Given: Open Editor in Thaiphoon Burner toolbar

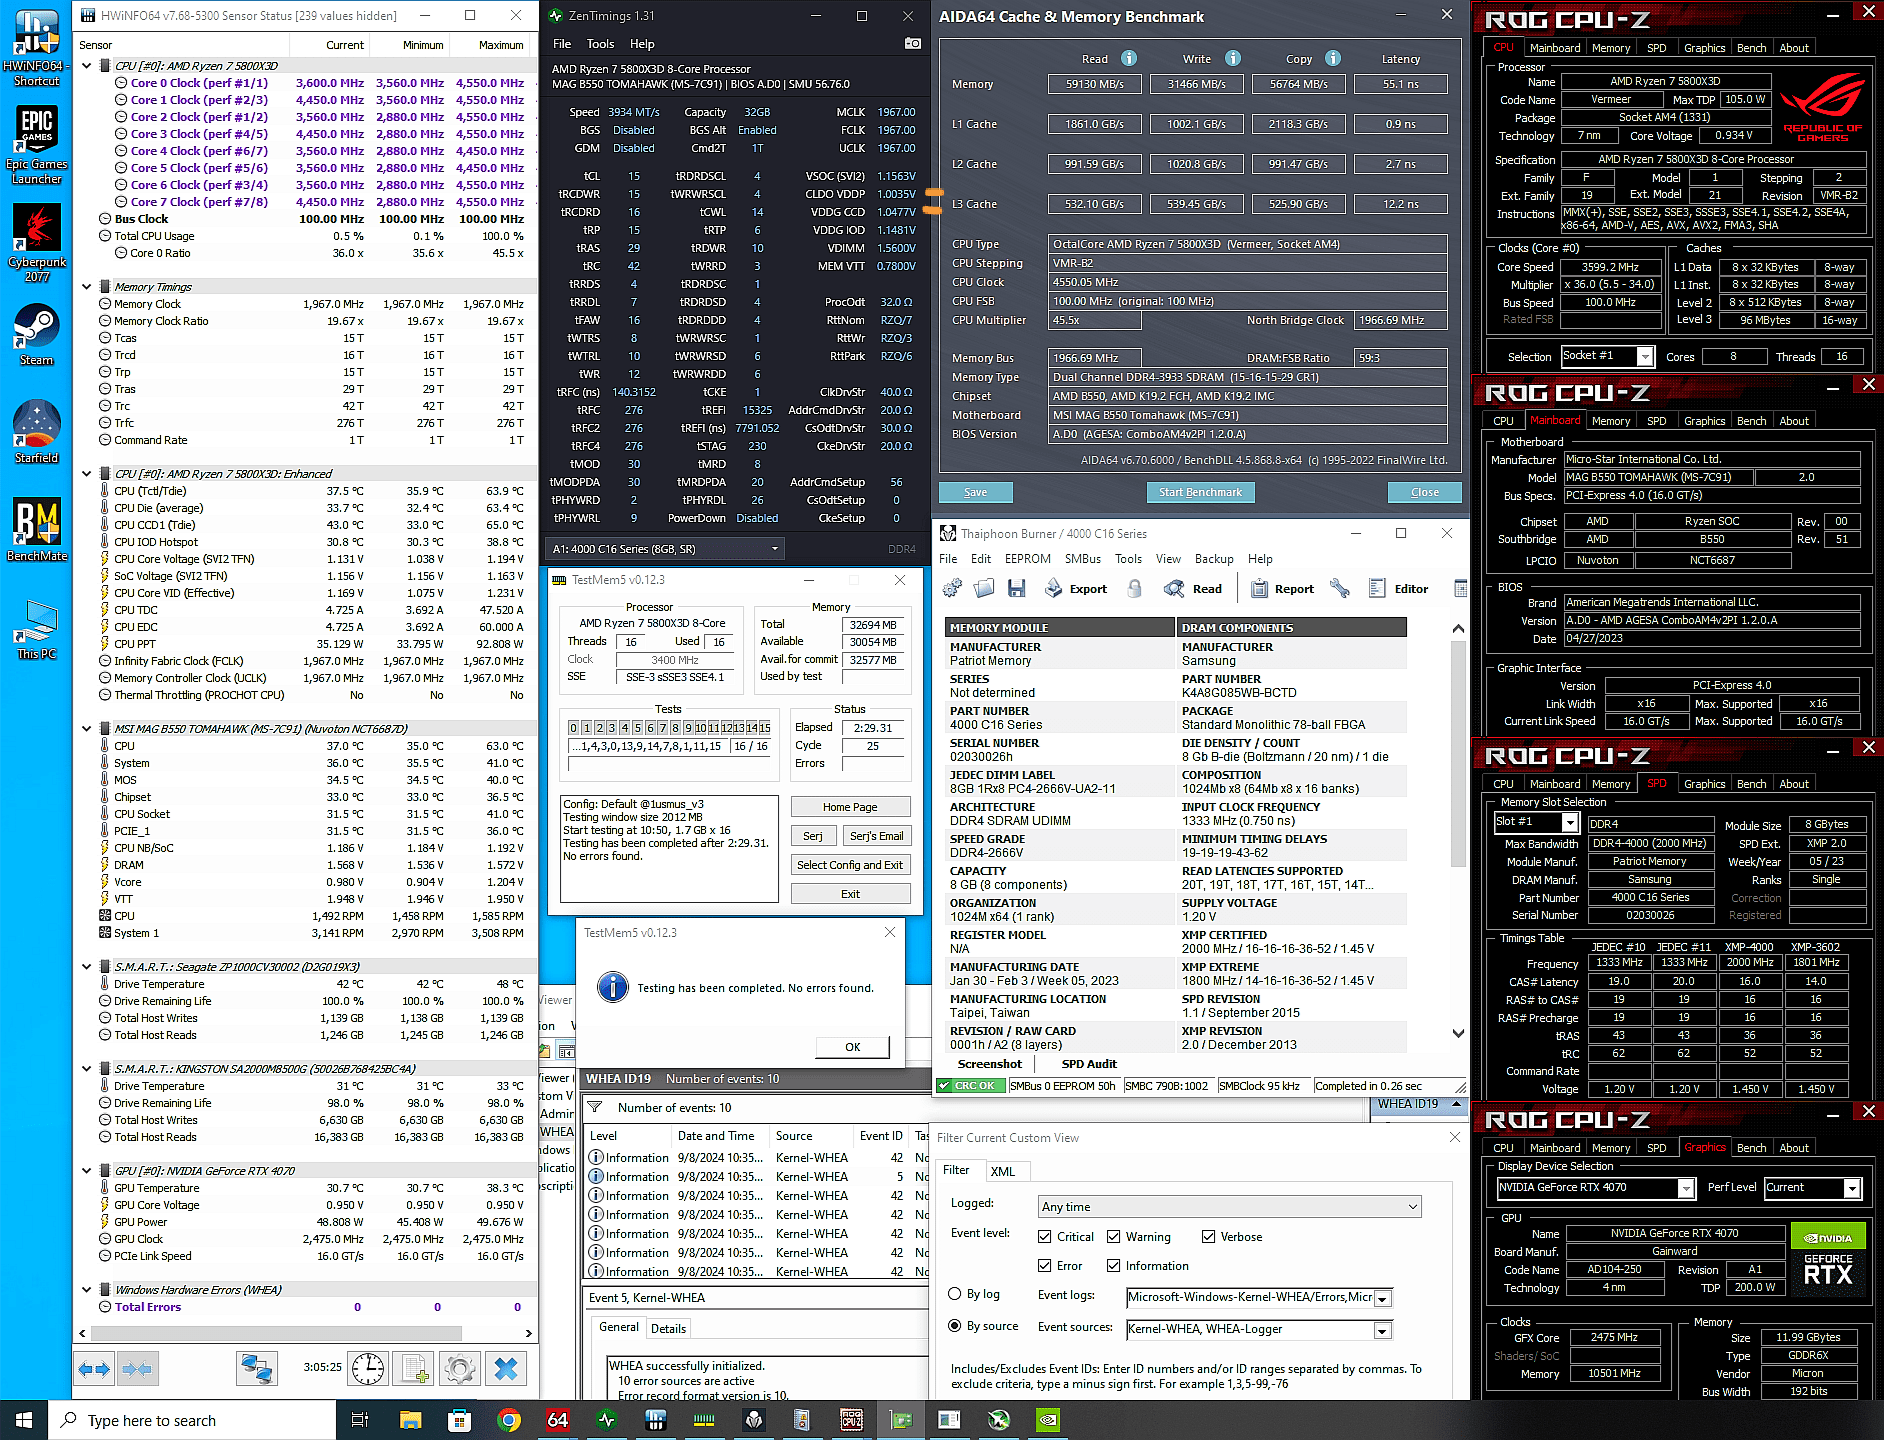Looking at the screenshot, I should pyautogui.click(x=1398, y=589).
